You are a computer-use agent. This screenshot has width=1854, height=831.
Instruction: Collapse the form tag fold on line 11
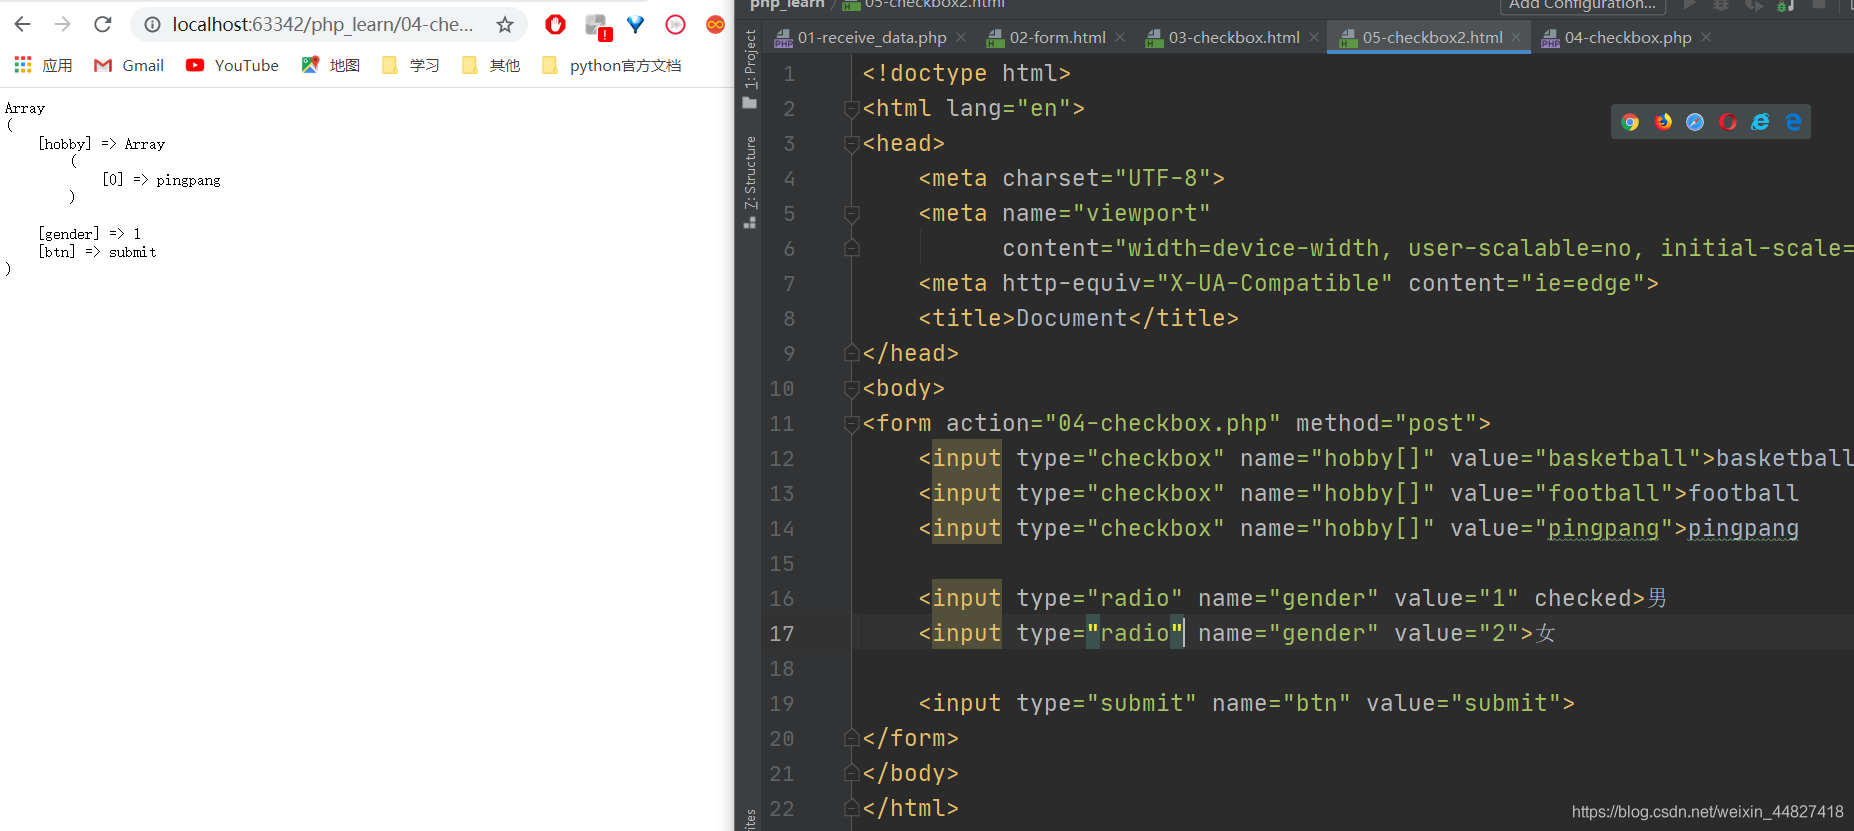pos(852,424)
